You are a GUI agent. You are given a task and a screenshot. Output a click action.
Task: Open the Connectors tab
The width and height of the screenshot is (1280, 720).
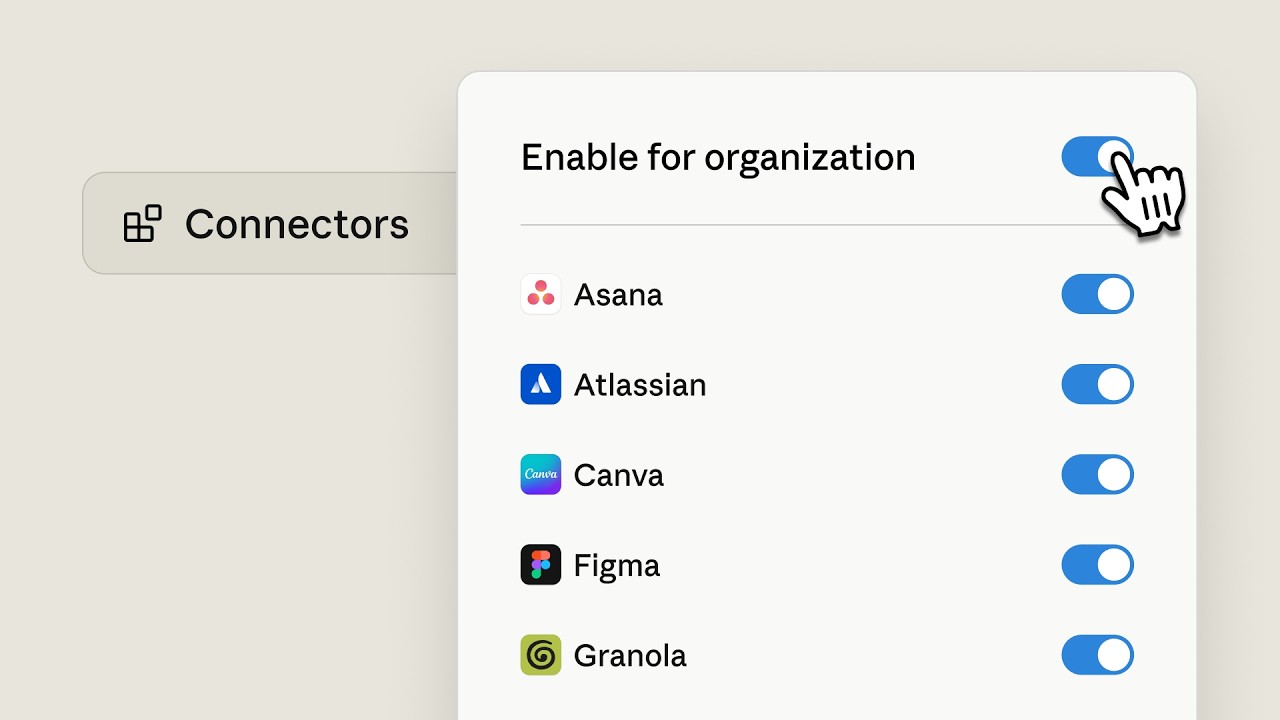[270, 223]
